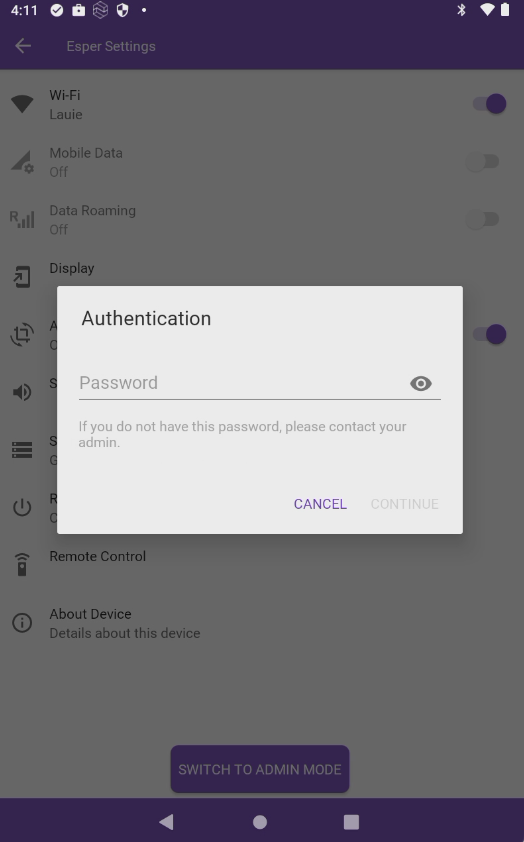Click the power icon in settings list
Image resolution: width=524 pixels, height=842 pixels.
click(22, 507)
